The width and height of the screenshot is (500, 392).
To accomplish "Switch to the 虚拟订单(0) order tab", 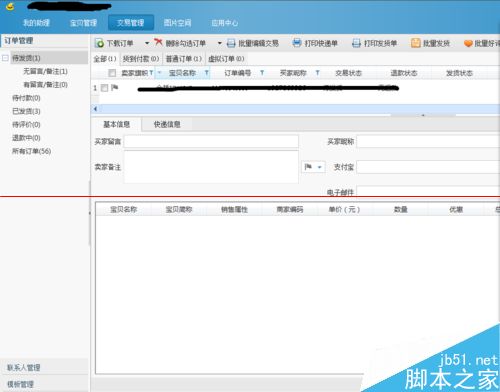I will coord(226,59).
